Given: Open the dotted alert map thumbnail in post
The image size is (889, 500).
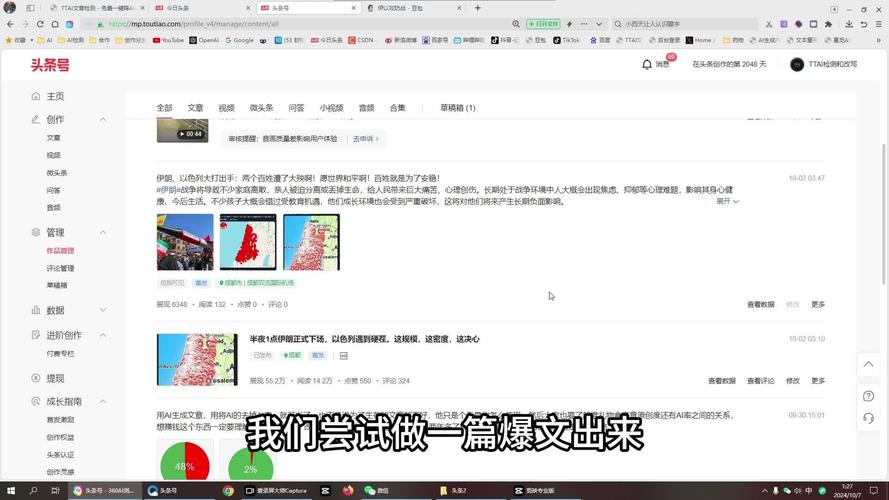Looking at the screenshot, I should tap(311, 242).
